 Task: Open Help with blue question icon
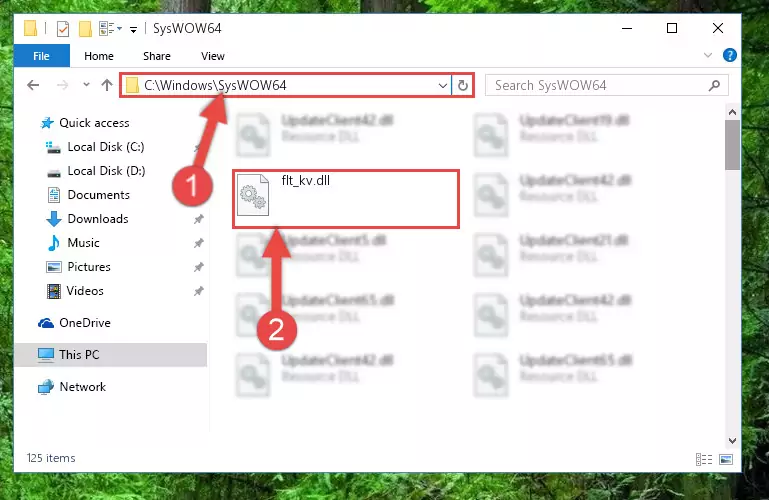[x=729, y=55]
